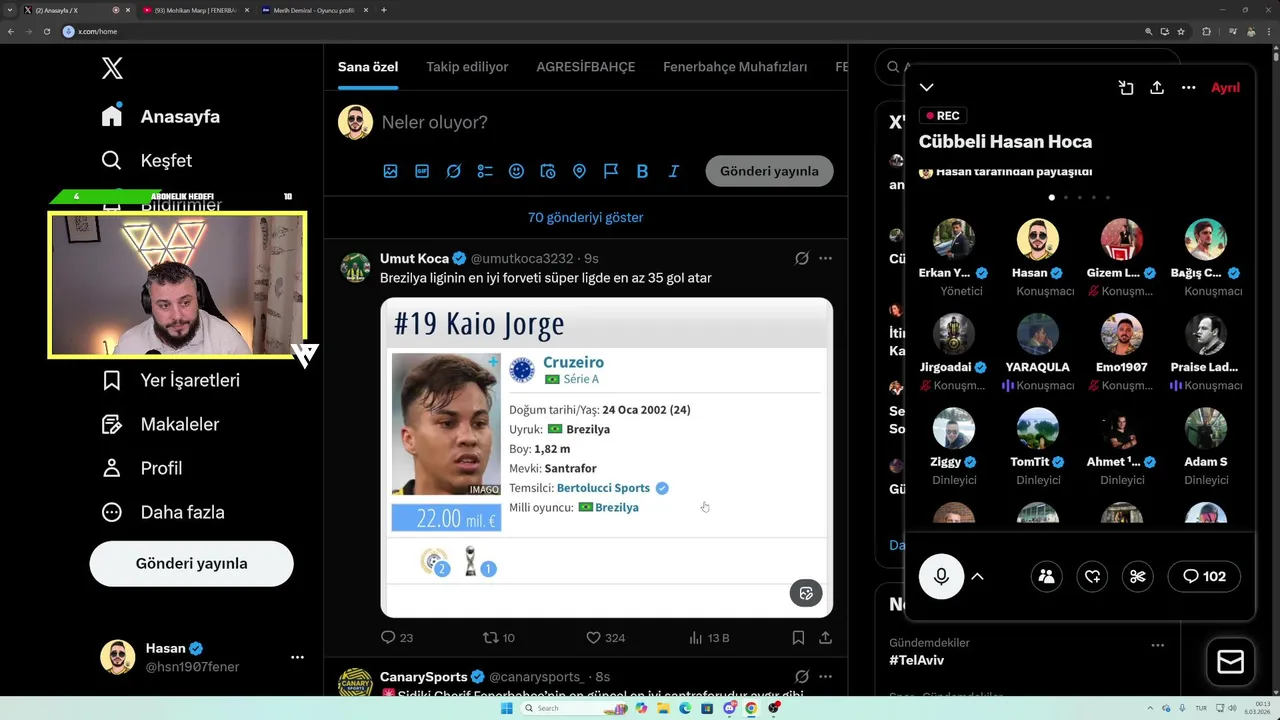The image size is (1280, 720).
Task: Switch to Fenerbahçe Muhafızları tab
Action: pyautogui.click(x=735, y=67)
